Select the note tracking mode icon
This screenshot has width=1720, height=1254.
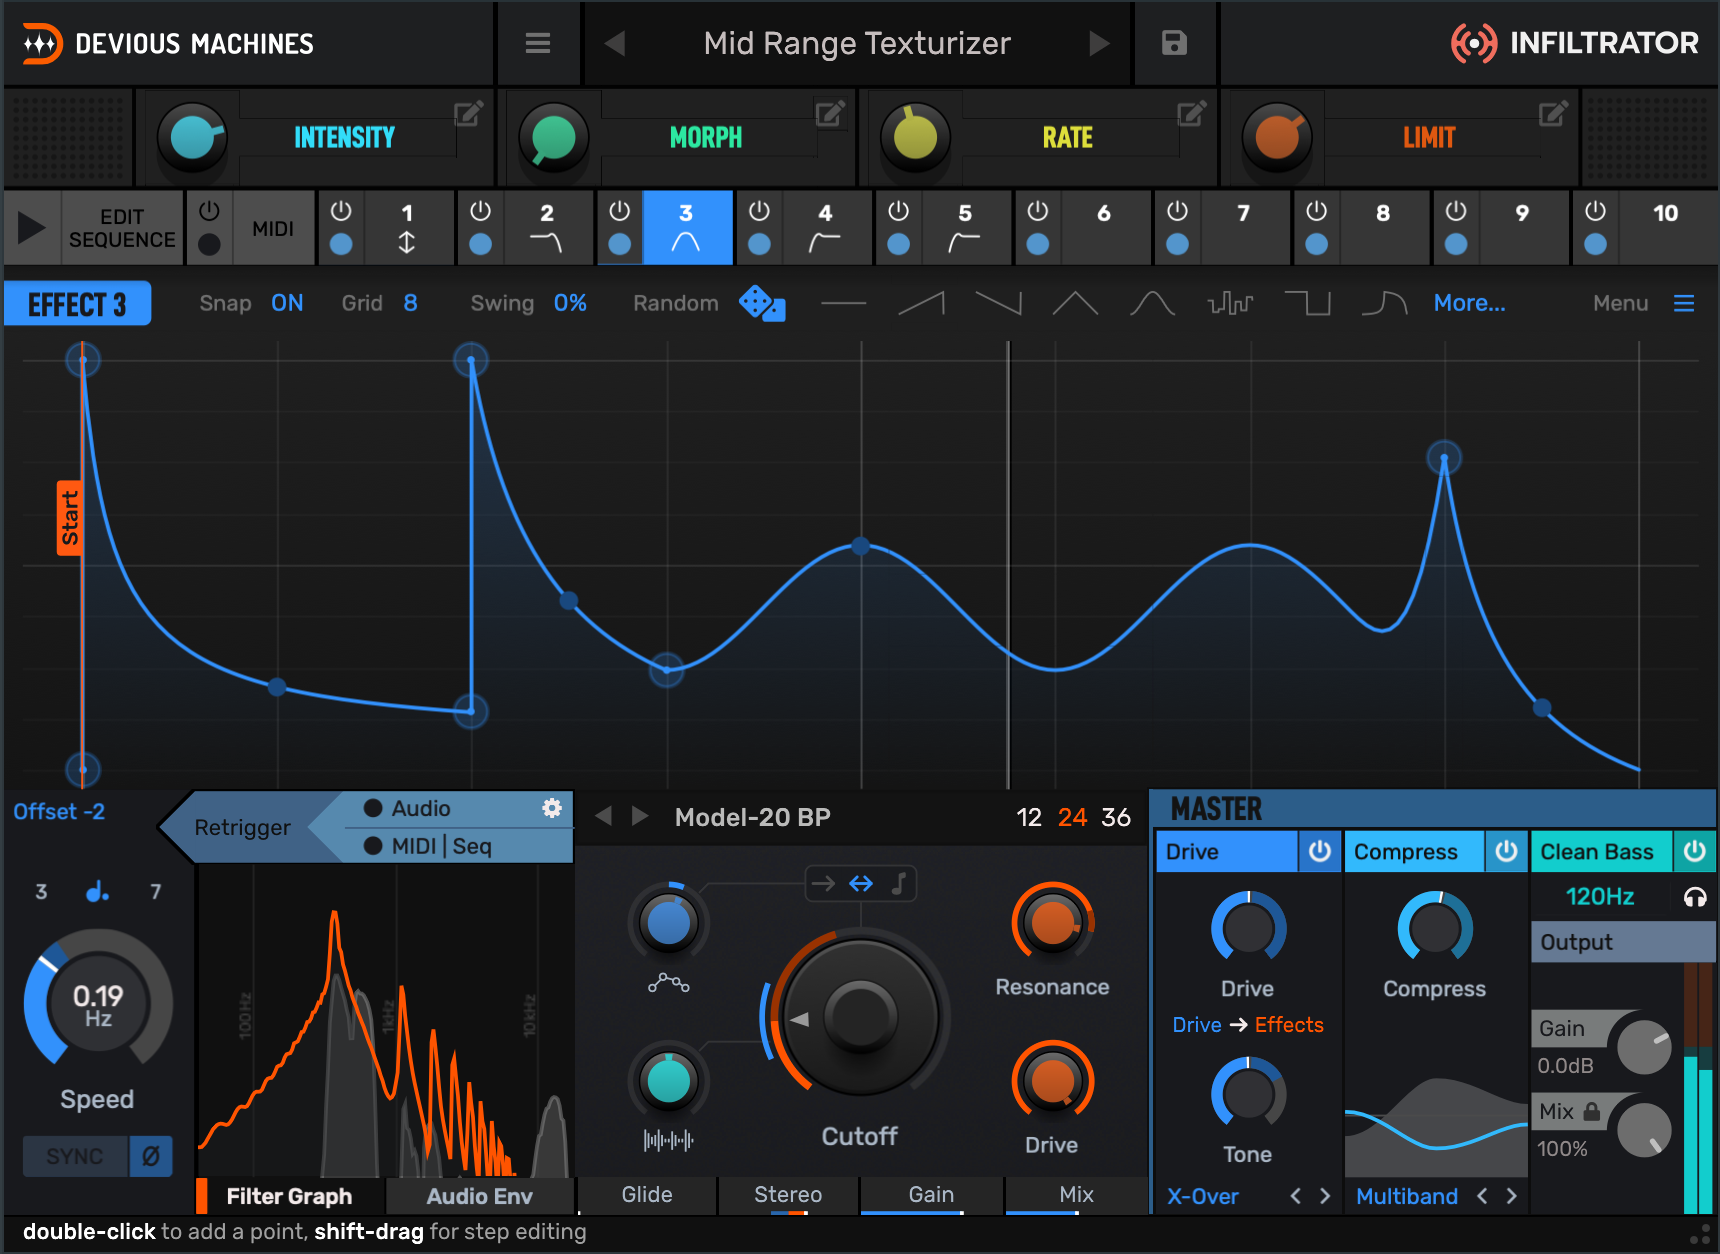tap(899, 883)
